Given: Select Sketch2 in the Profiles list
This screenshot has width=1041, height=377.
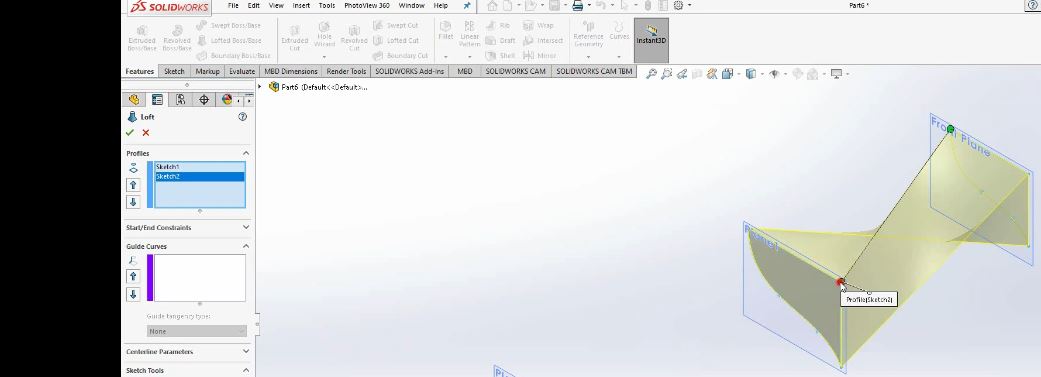Looking at the screenshot, I should (199, 177).
